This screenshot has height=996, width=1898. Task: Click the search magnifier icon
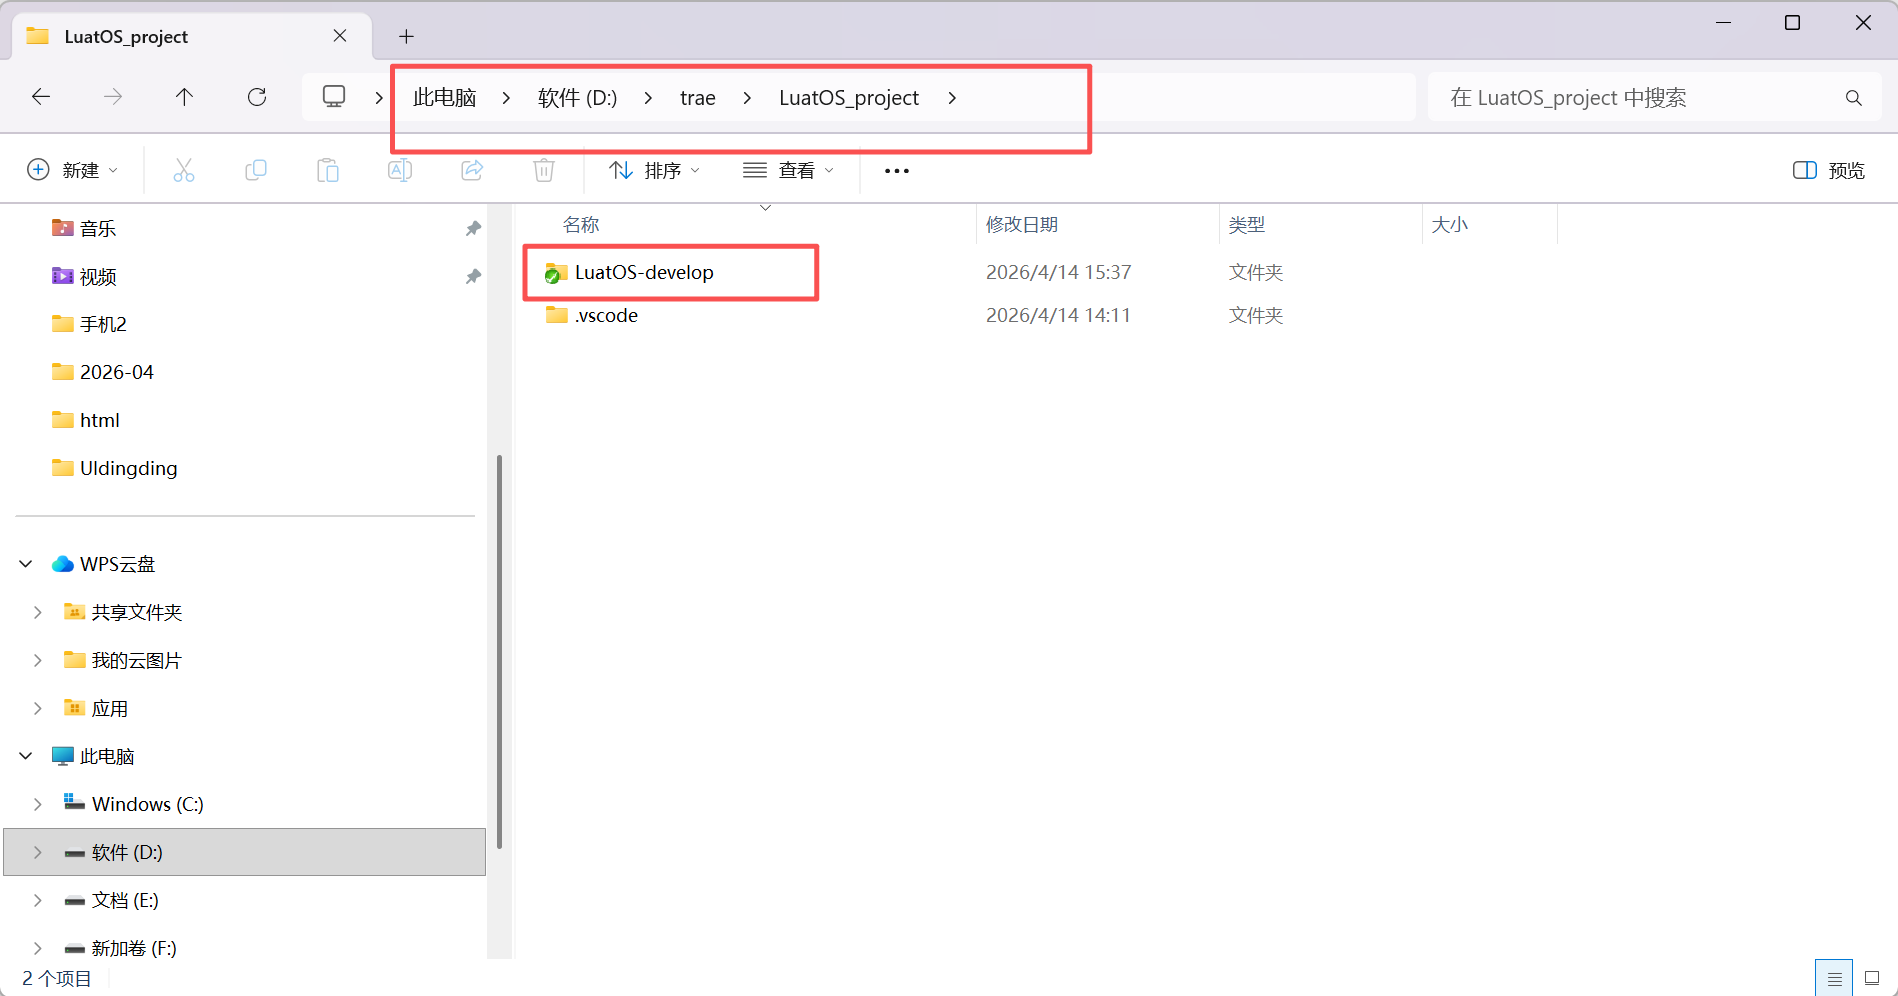(1853, 98)
